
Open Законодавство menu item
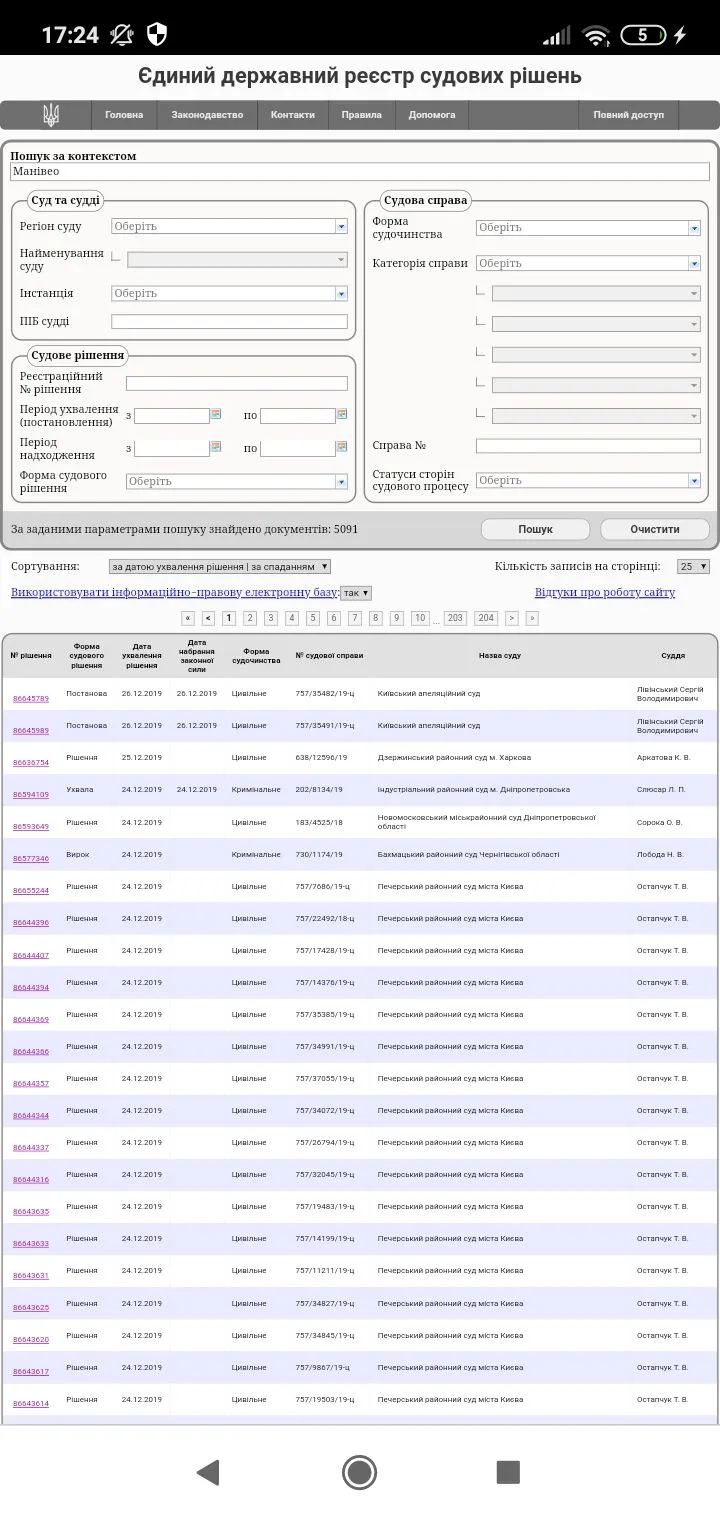click(x=207, y=115)
